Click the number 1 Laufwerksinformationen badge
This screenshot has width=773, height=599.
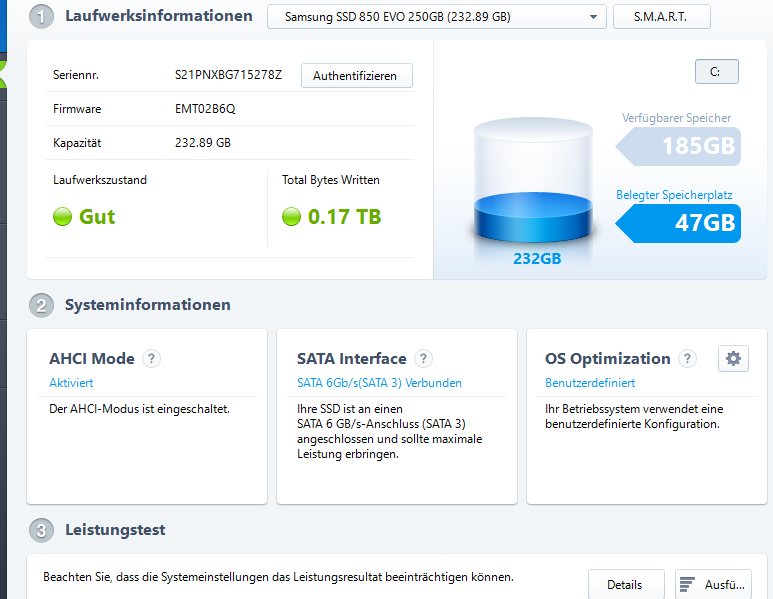click(x=41, y=17)
